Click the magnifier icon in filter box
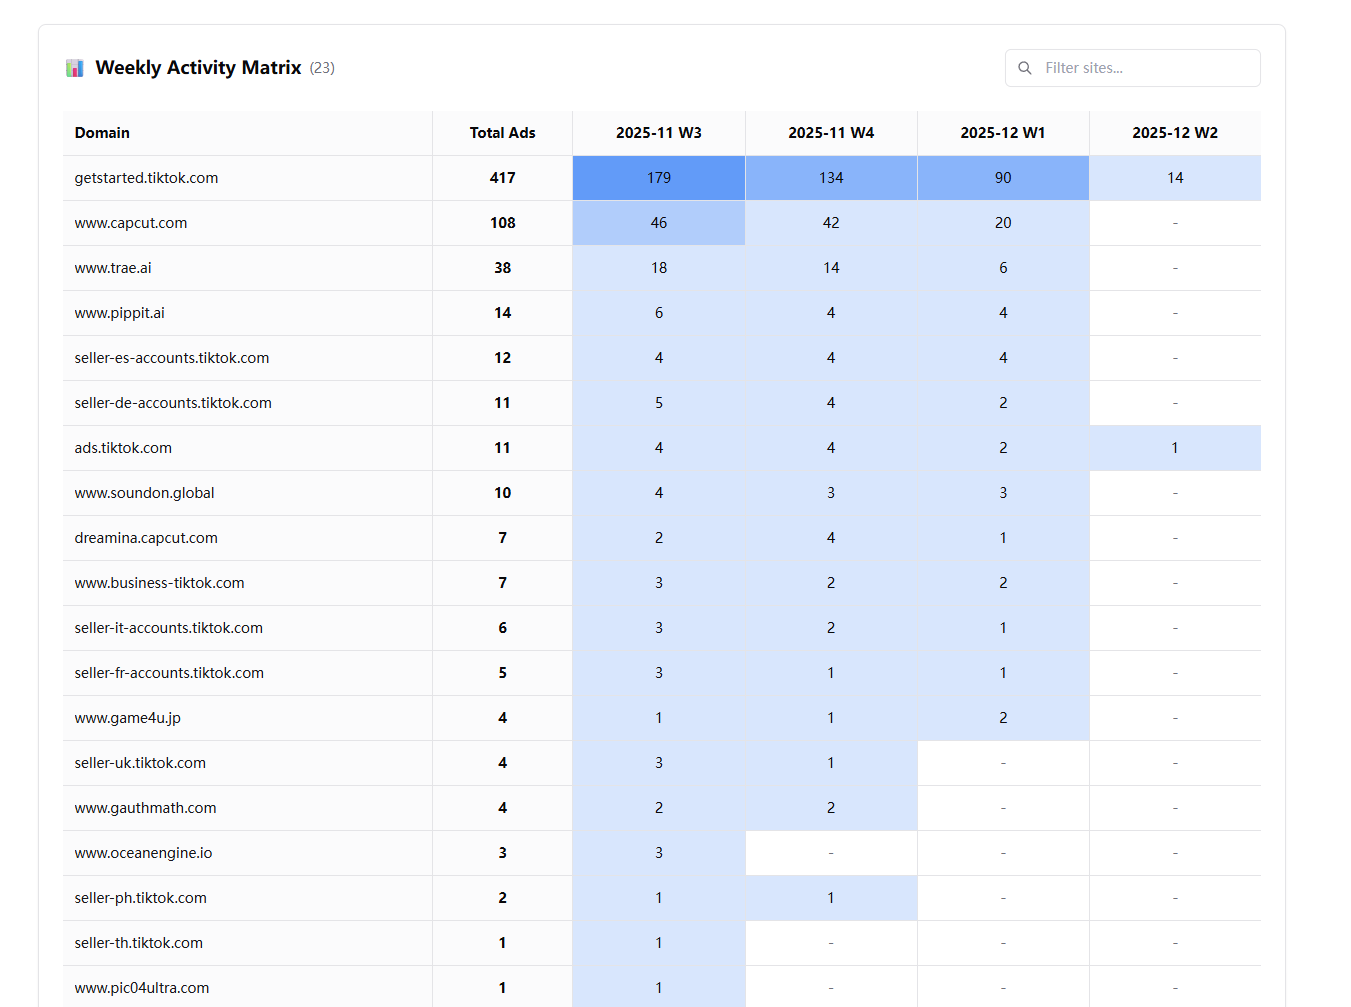The height and width of the screenshot is (1007, 1351). coord(1025,68)
